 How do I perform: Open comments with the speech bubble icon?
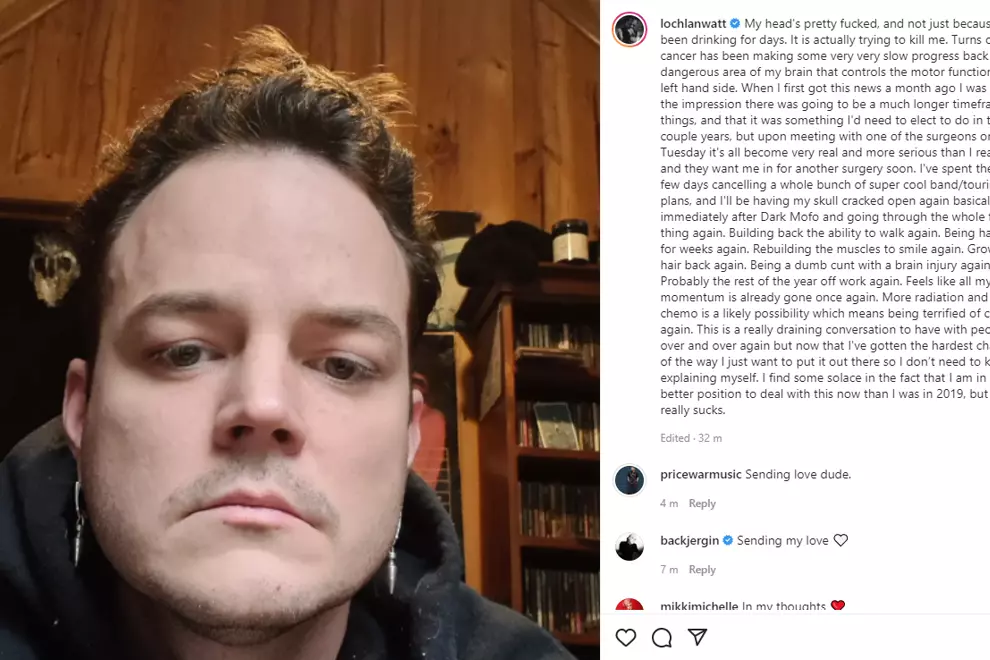662,637
